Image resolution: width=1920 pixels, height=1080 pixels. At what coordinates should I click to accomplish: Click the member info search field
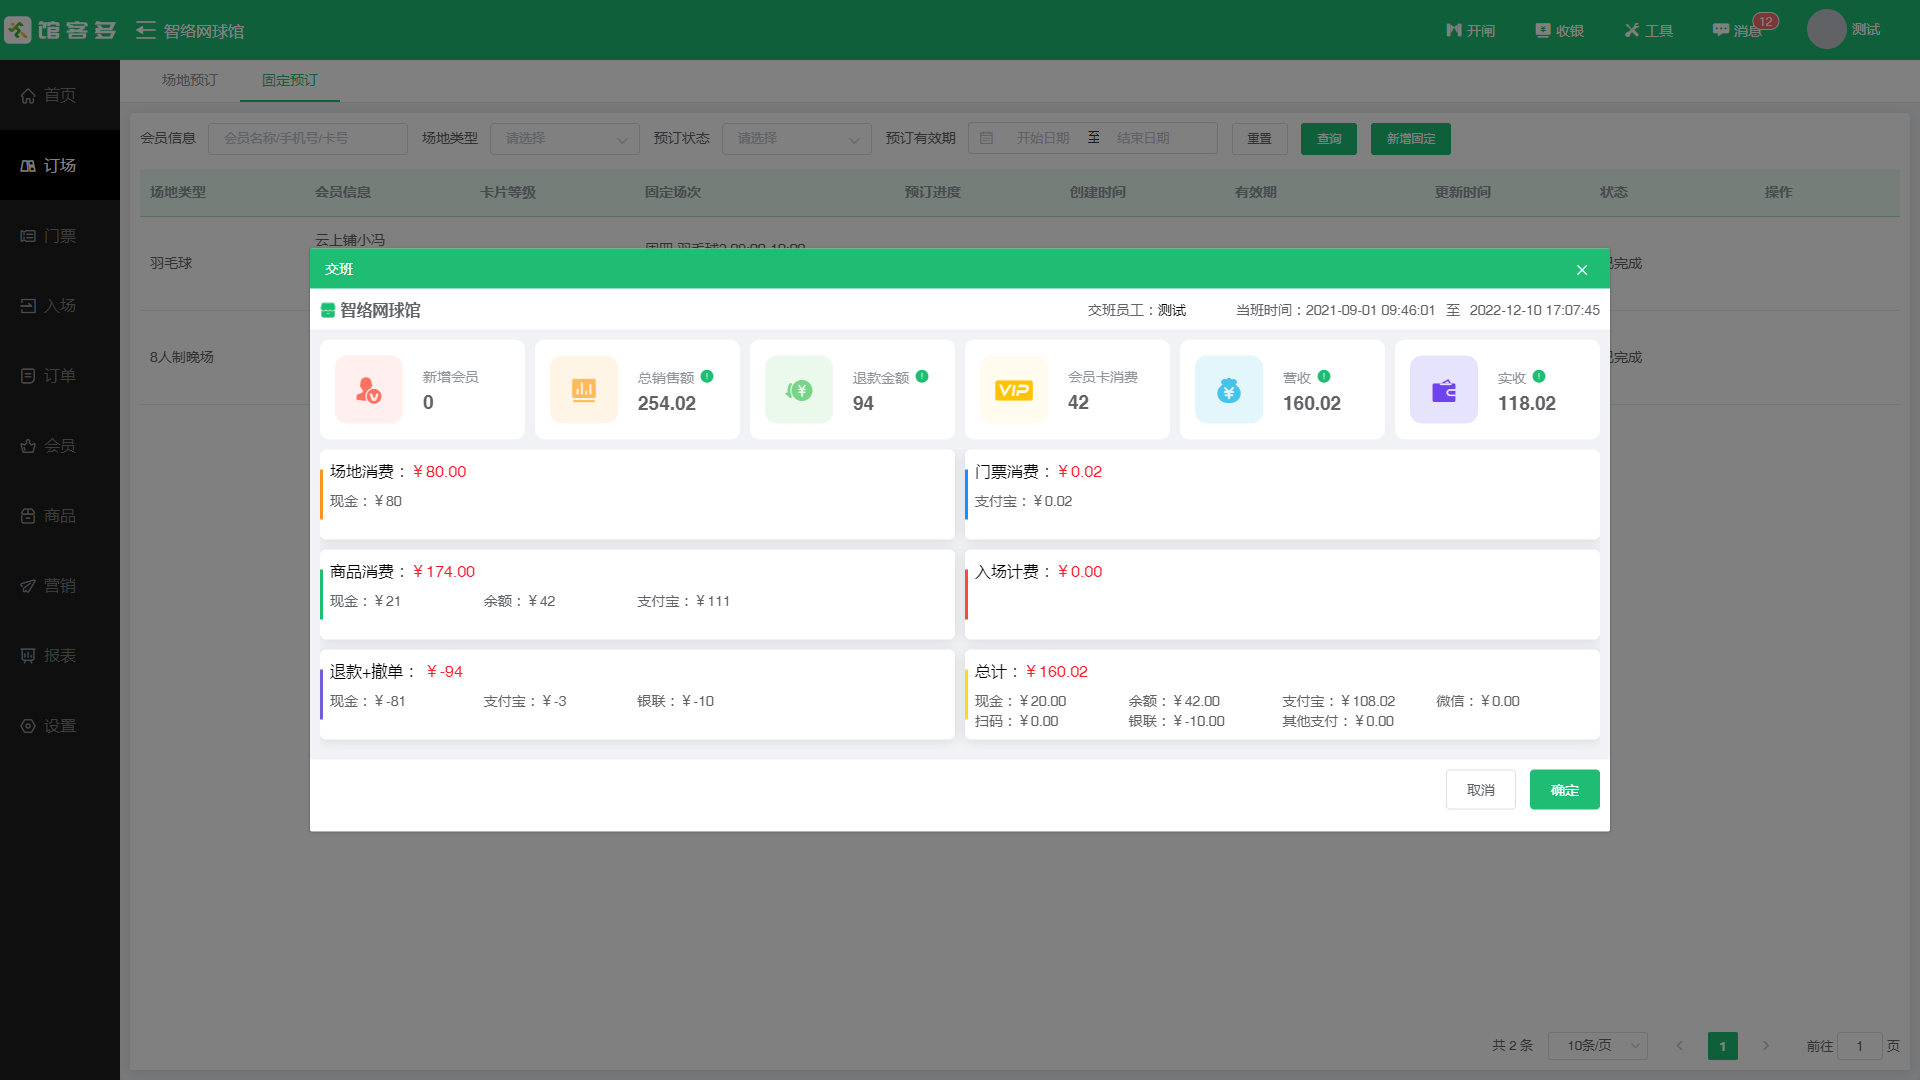[307, 139]
